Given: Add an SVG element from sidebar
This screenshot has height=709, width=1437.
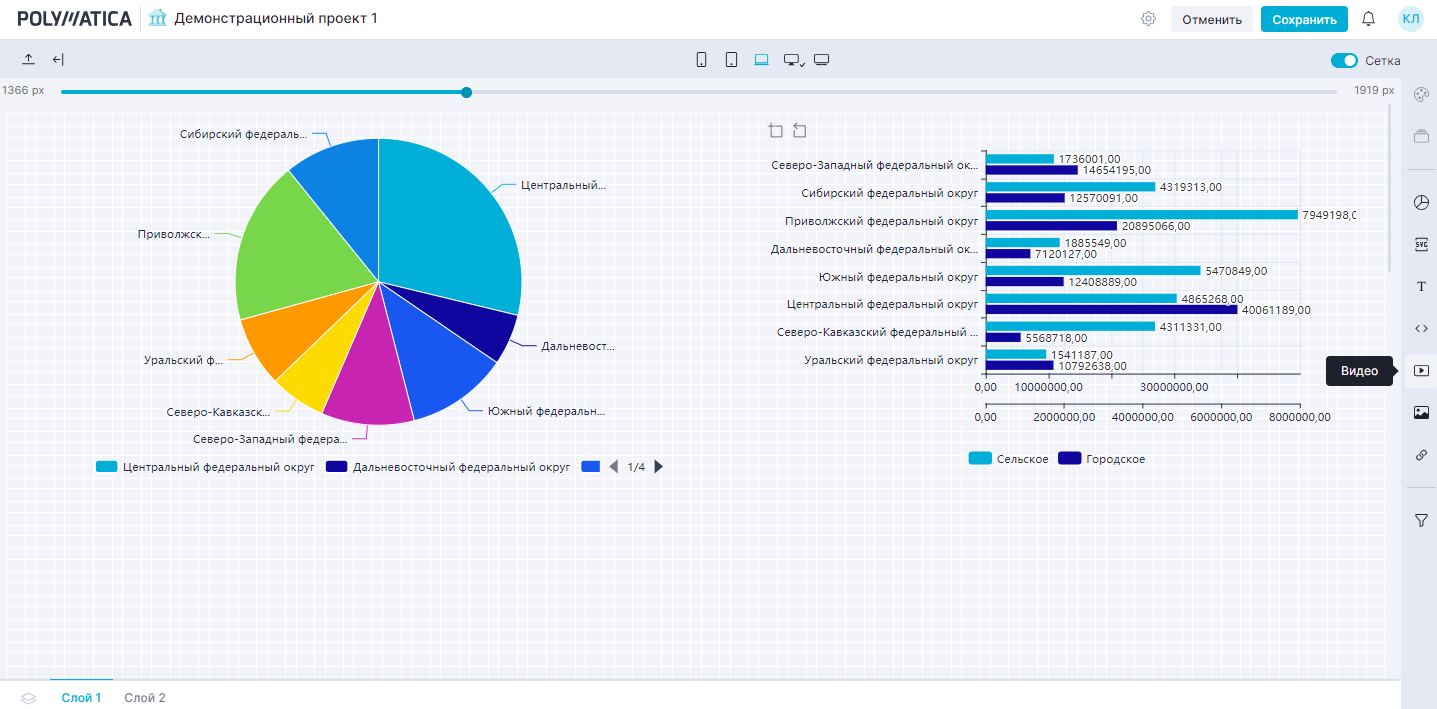Looking at the screenshot, I should coord(1421,244).
